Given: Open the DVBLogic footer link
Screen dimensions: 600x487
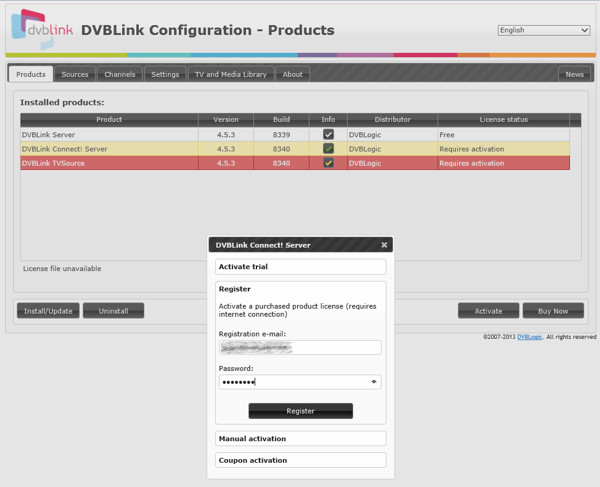Looking at the screenshot, I should [x=530, y=337].
